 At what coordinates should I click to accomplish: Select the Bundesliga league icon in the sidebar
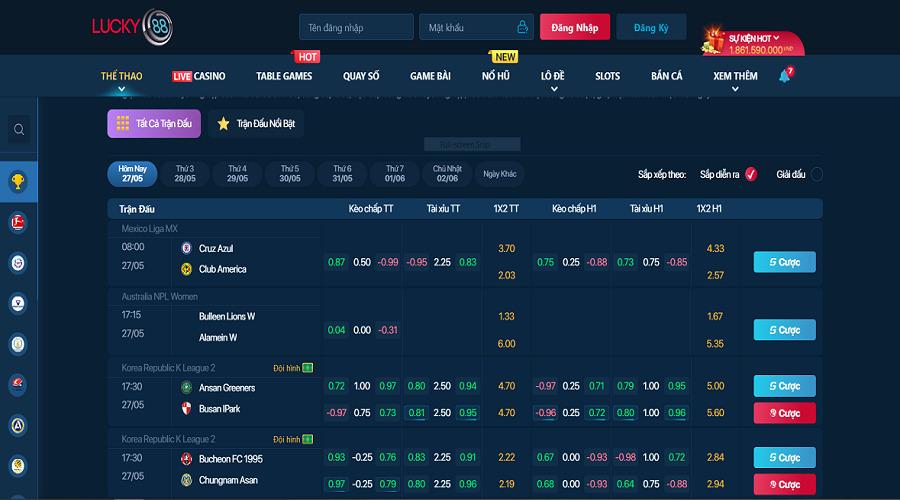click(18, 222)
